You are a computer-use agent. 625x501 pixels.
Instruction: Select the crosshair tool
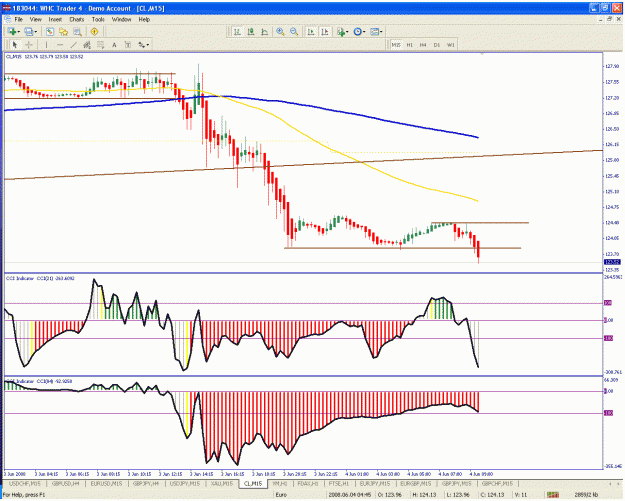[29, 45]
